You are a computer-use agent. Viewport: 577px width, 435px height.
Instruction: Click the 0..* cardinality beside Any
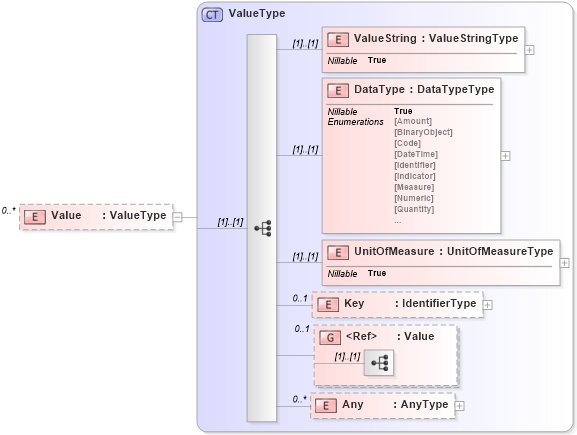click(x=300, y=399)
